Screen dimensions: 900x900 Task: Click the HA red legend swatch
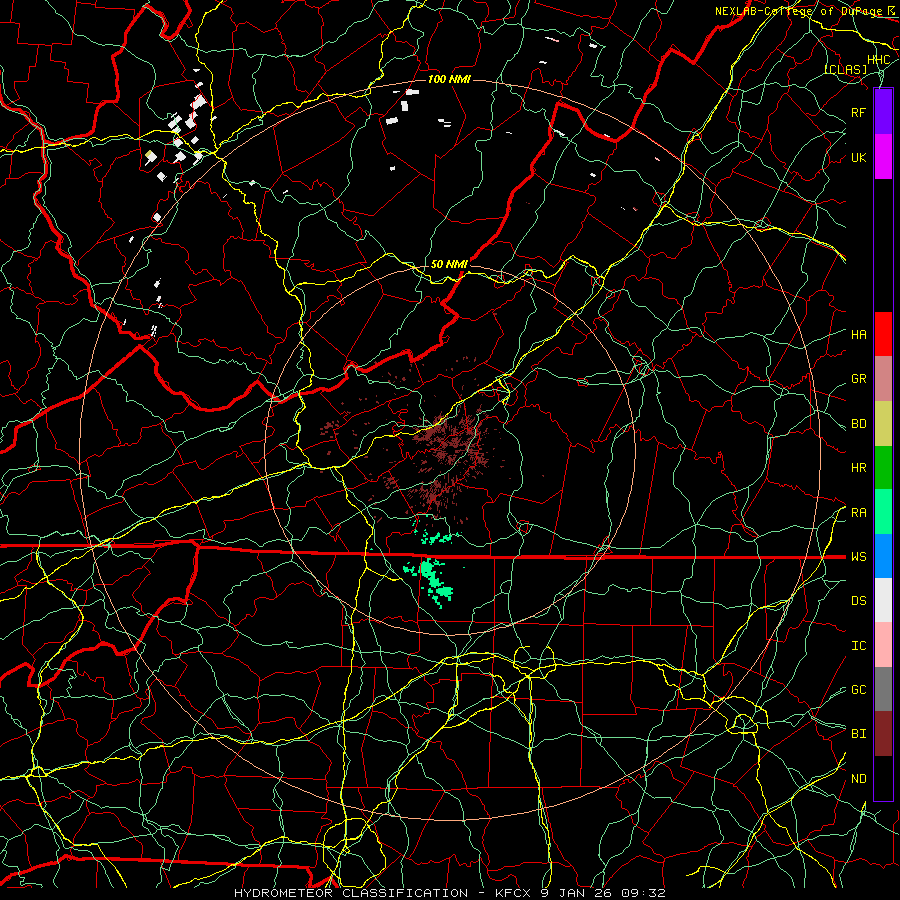pos(883,334)
